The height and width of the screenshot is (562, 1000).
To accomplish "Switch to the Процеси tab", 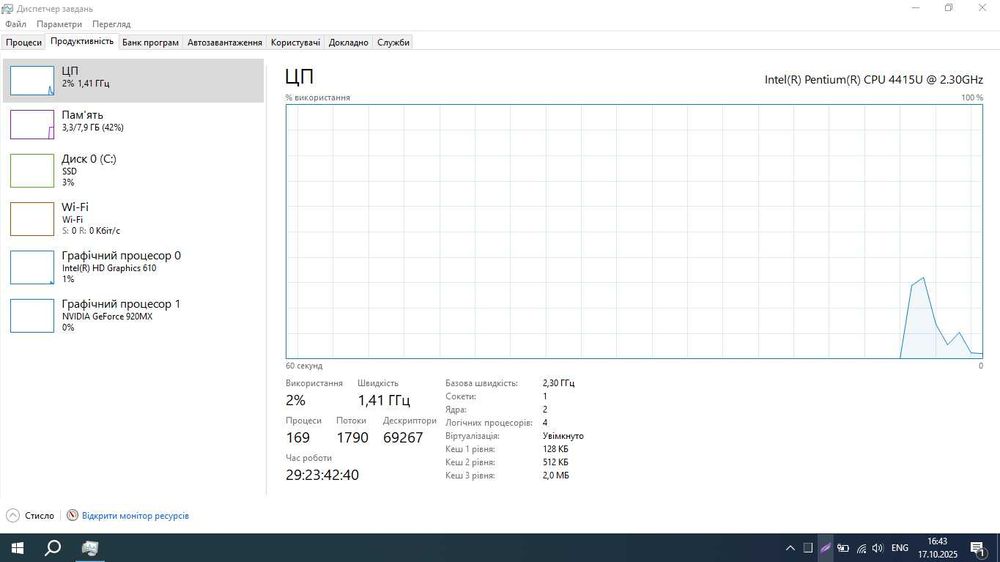I will [24, 42].
